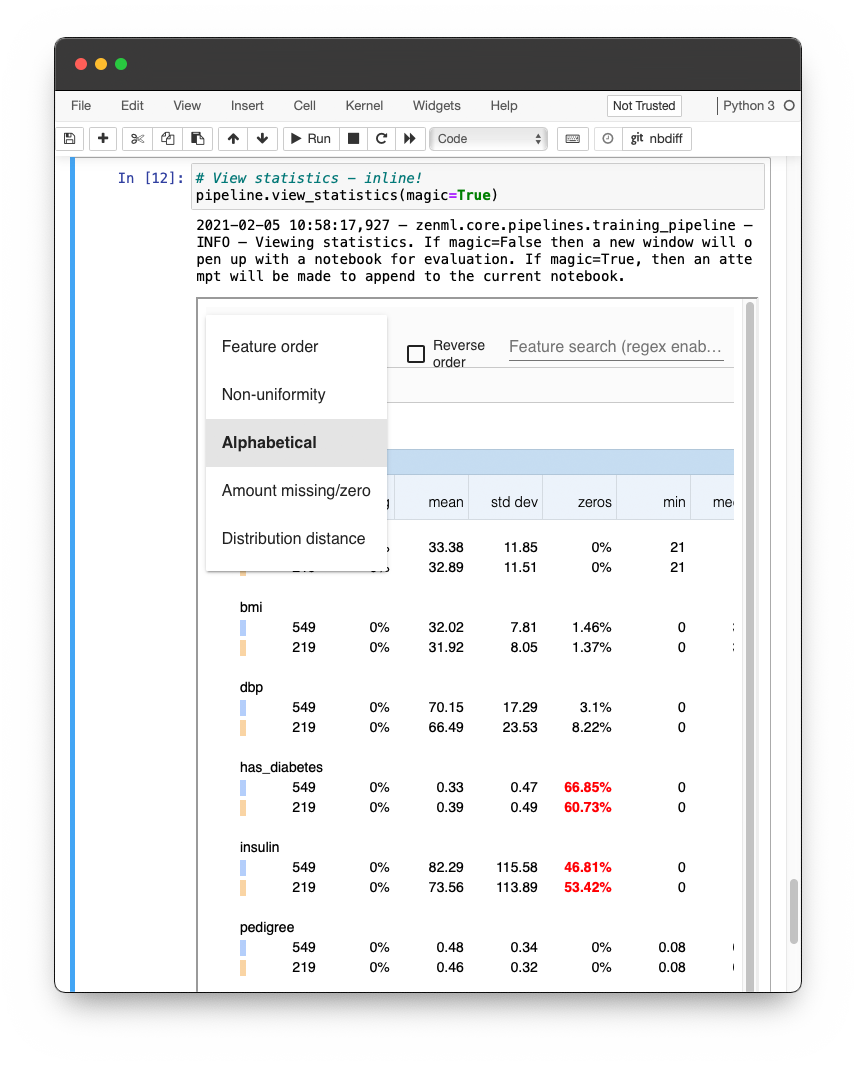Click the clock icon next to nbdiff
This screenshot has height=1066, width=858.
coord(608,139)
